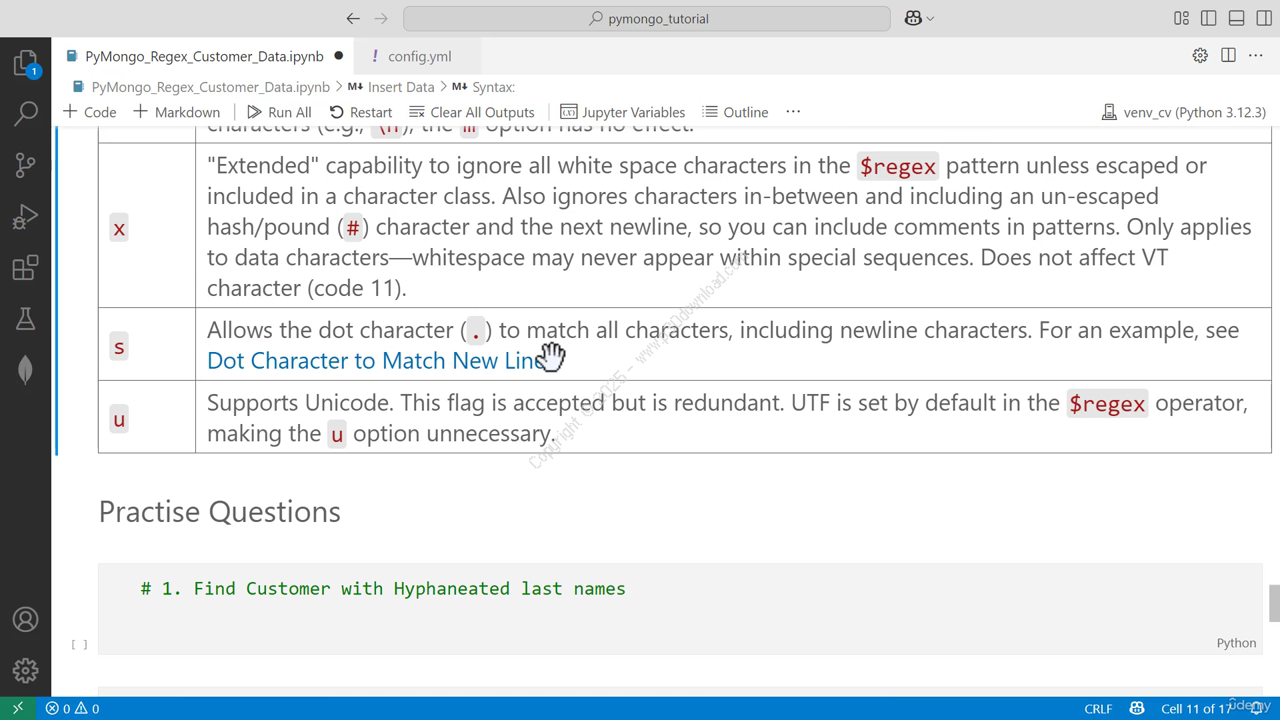1280x720 pixels.
Task: Click the $regex code in the x row
Action: pos(898,166)
